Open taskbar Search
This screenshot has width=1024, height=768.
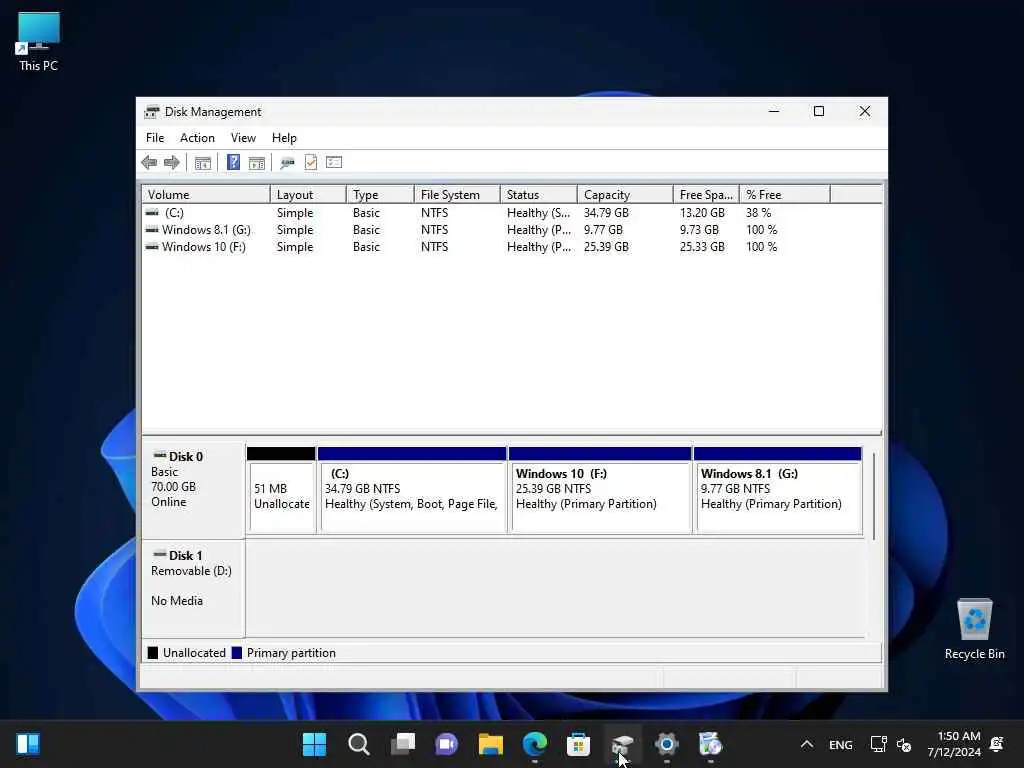359,744
